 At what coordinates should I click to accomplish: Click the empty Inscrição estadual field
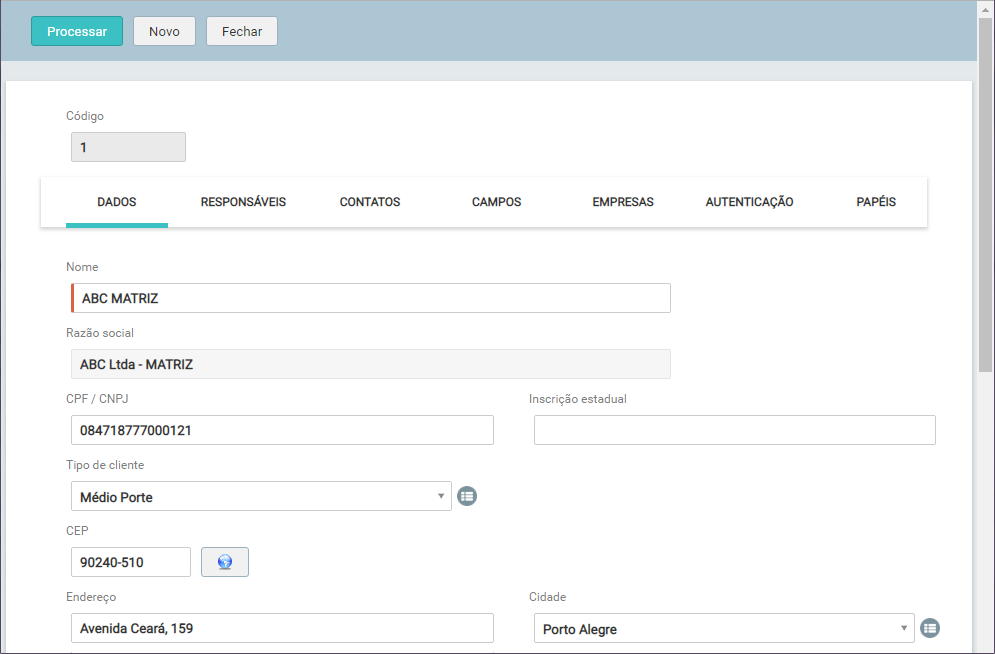click(734, 430)
